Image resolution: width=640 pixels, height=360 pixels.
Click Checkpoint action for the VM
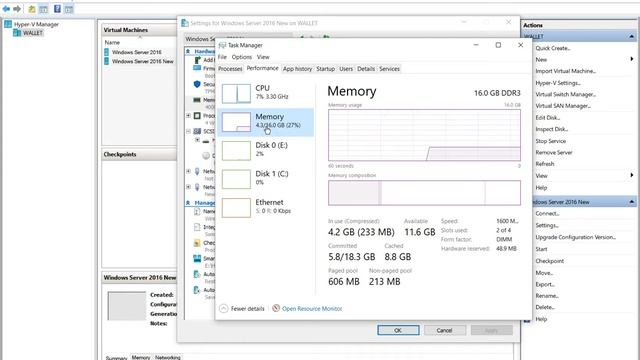549,261
